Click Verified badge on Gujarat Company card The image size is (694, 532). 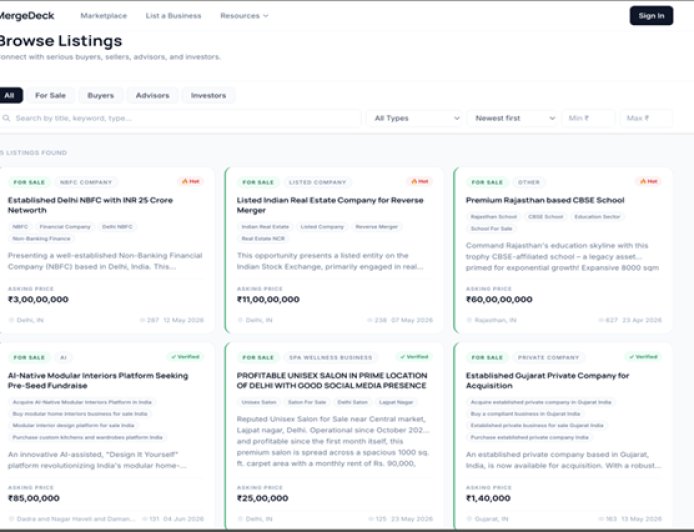click(643, 356)
